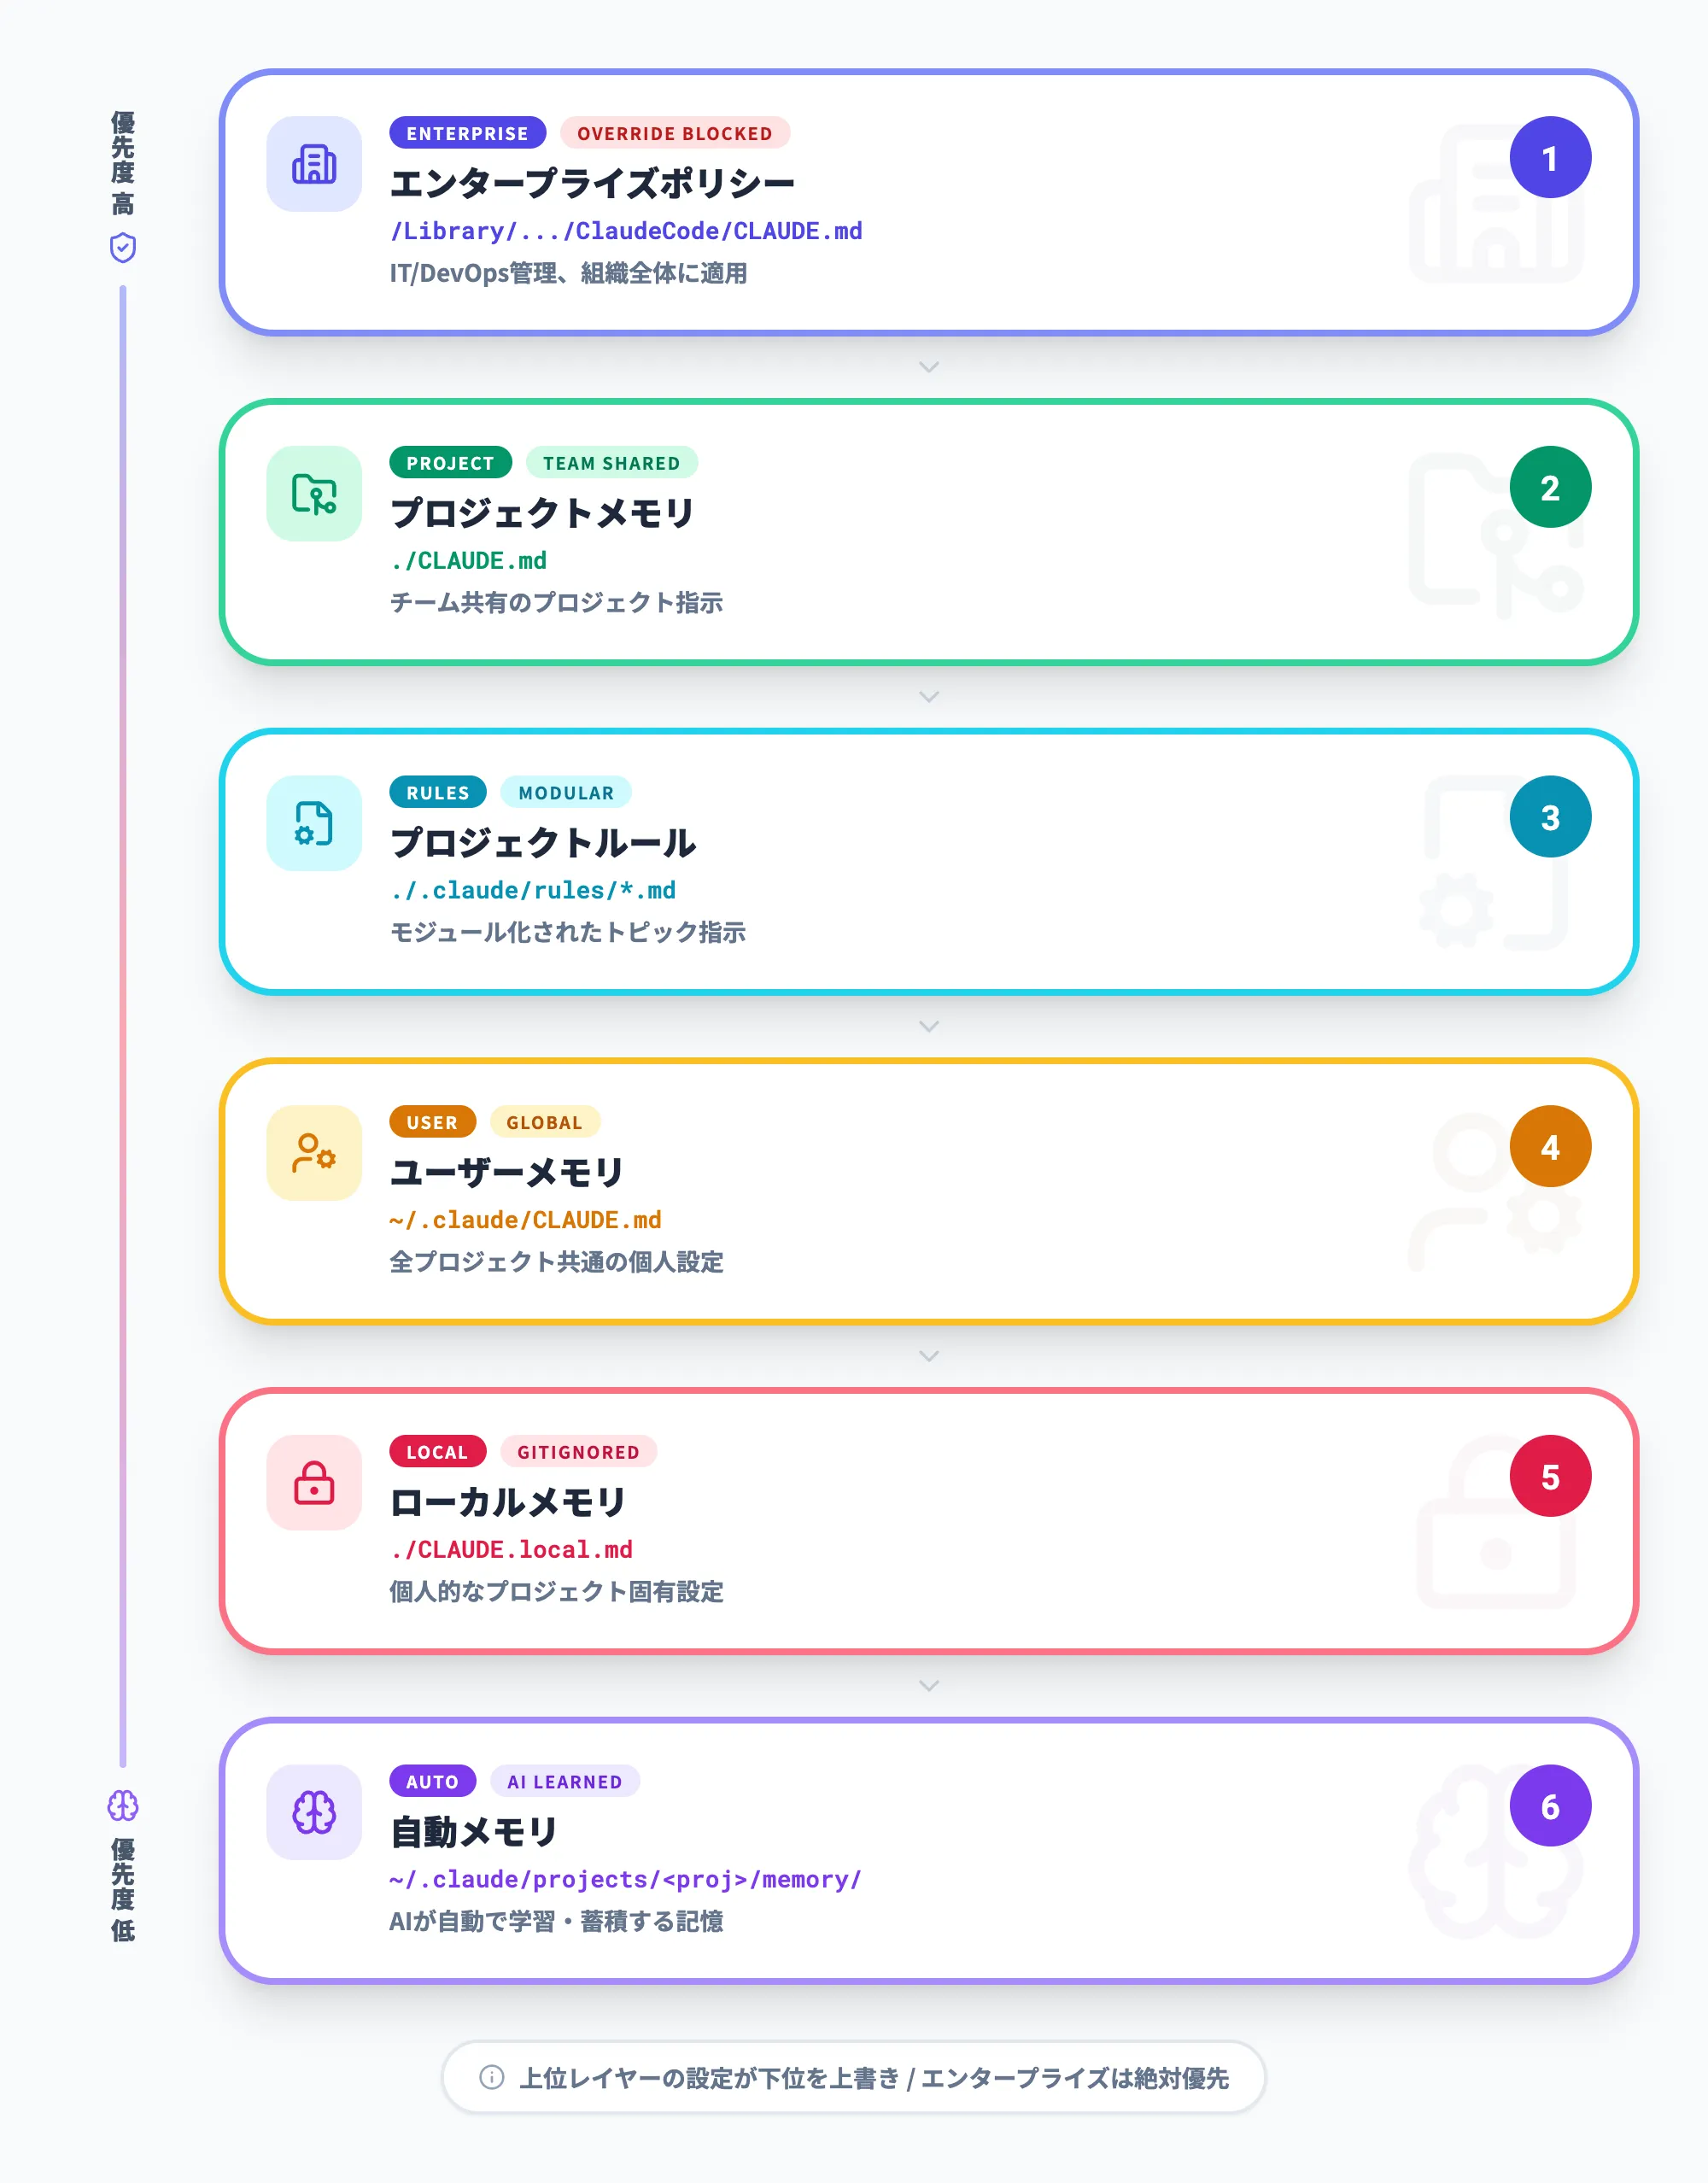1708x2183 pixels.
Task: Click the GITIGNORED tag
Action: 578,1452
